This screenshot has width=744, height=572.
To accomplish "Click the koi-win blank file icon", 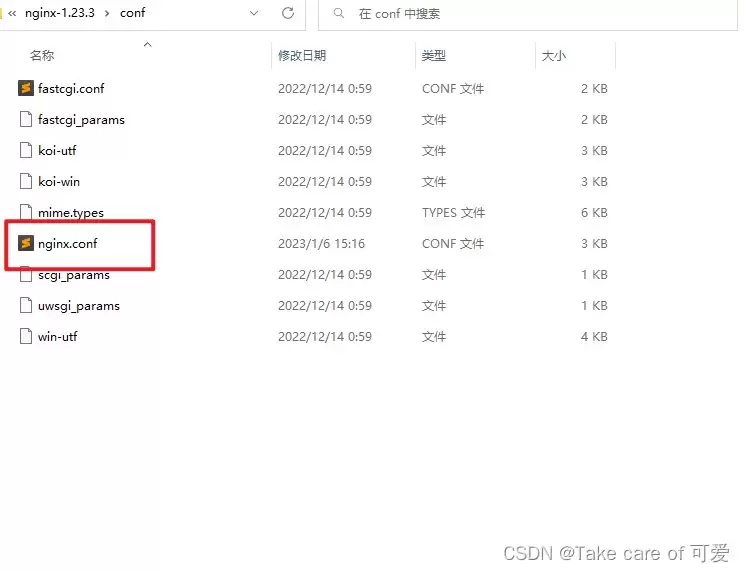I will click(x=26, y=181).
